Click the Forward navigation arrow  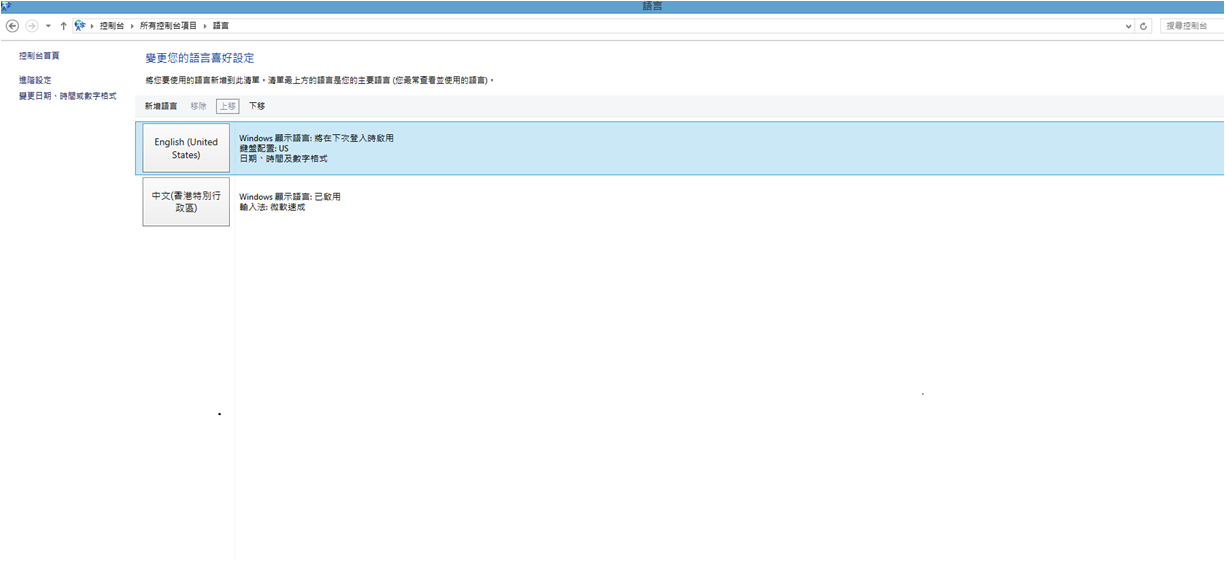pos(31,26)
